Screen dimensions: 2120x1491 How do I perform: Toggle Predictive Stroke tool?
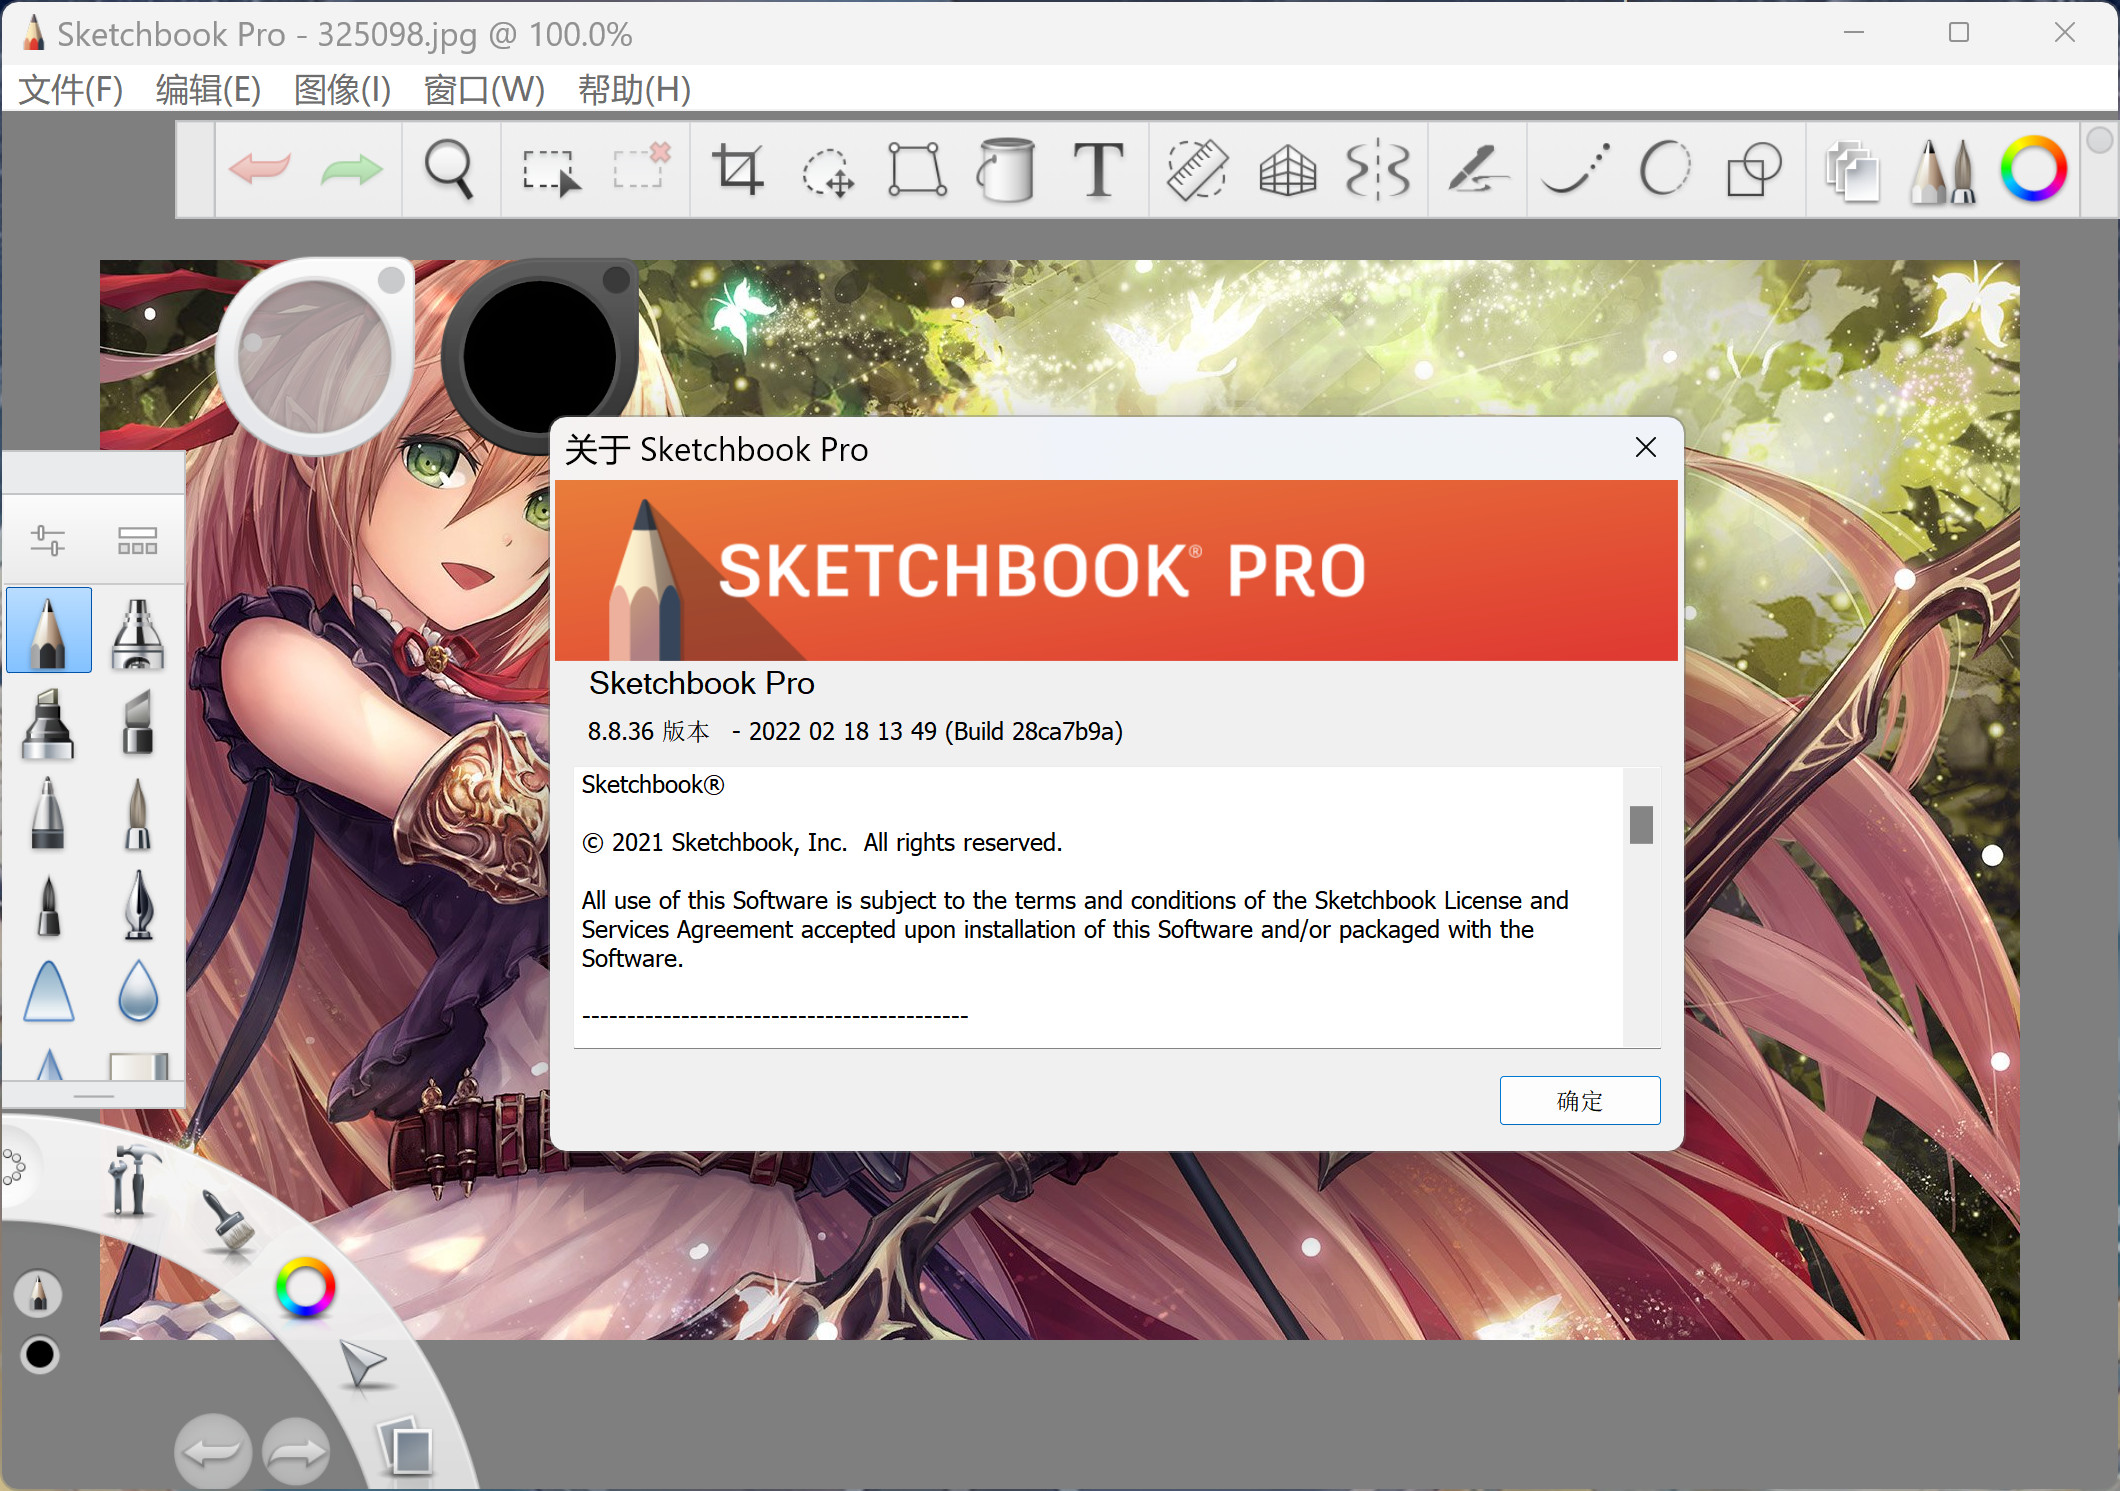coord(1478,169)
